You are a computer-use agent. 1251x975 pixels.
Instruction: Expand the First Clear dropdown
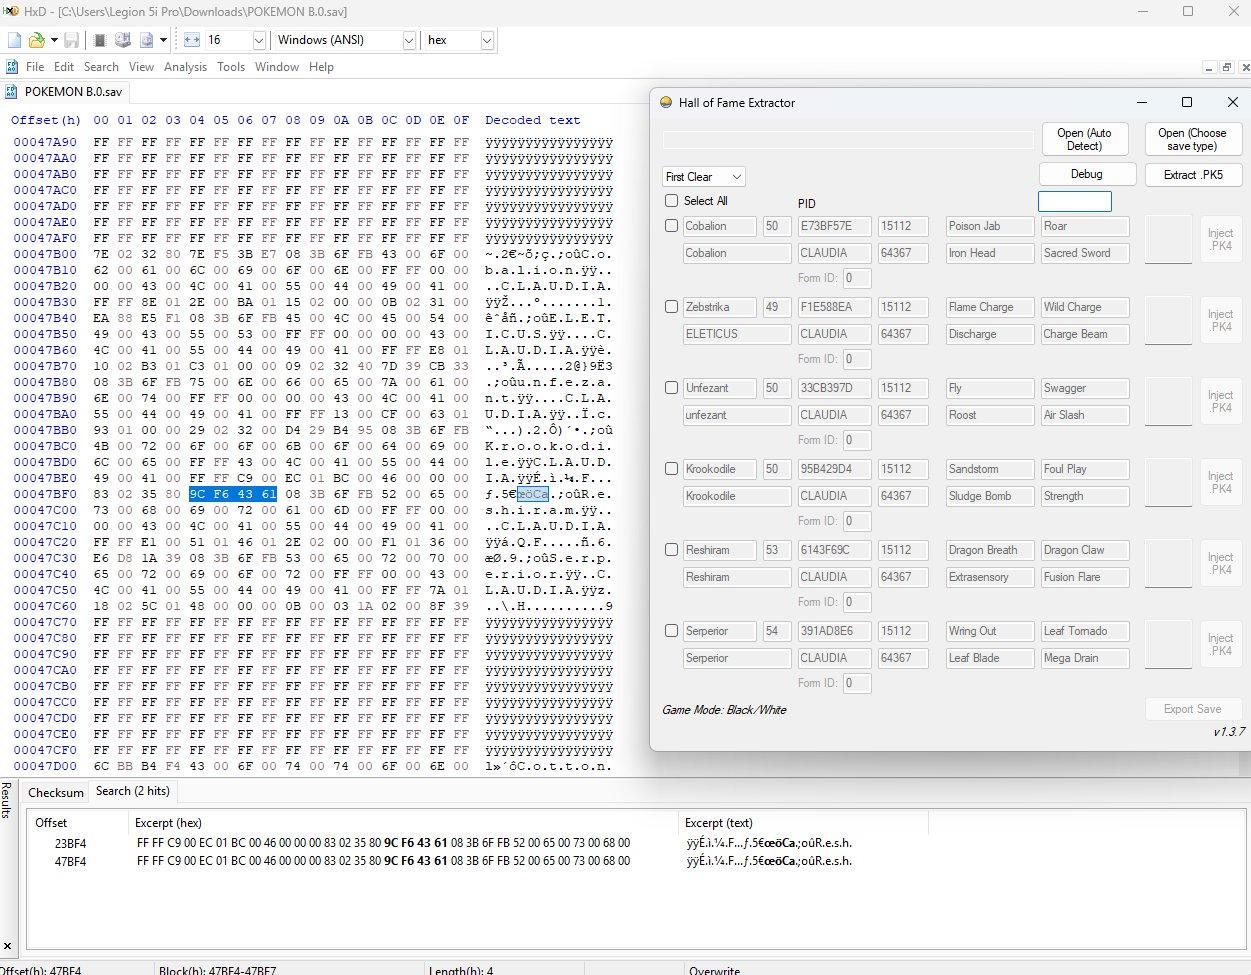[704, 177]
